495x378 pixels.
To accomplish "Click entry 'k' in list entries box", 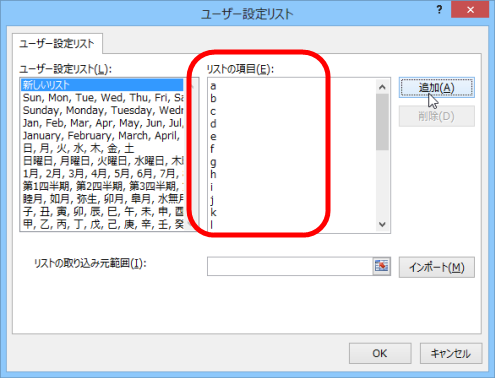I will 213,212.
